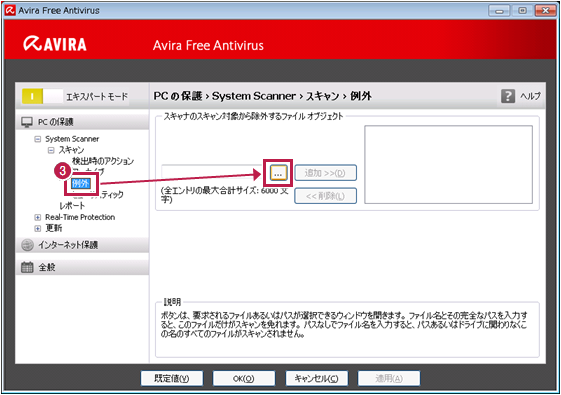Select レポート tree item
Viewport: 561px width, 395px height.
click(72, 206)
